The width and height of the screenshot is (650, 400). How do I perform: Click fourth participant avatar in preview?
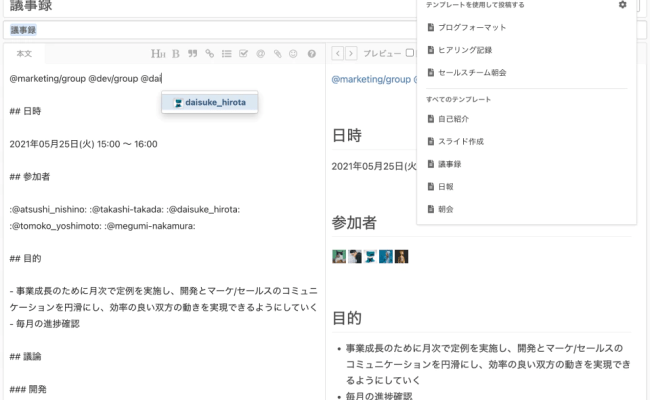(386, 257)
